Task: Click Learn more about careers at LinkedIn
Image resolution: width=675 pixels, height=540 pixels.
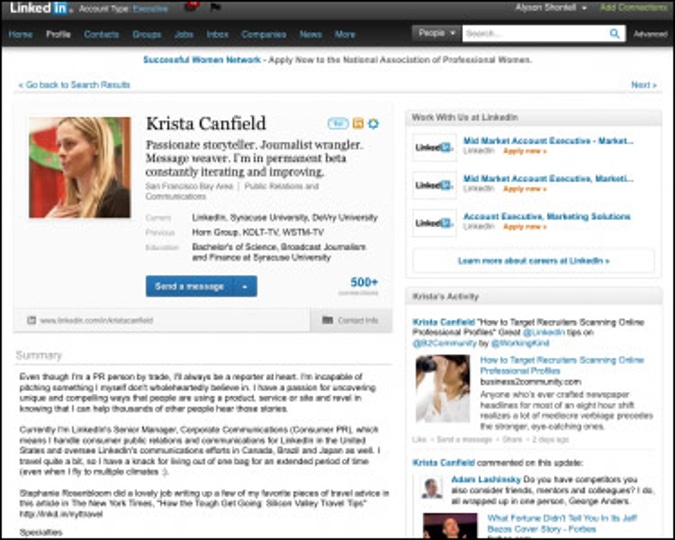Action: [x=533, y=261]
